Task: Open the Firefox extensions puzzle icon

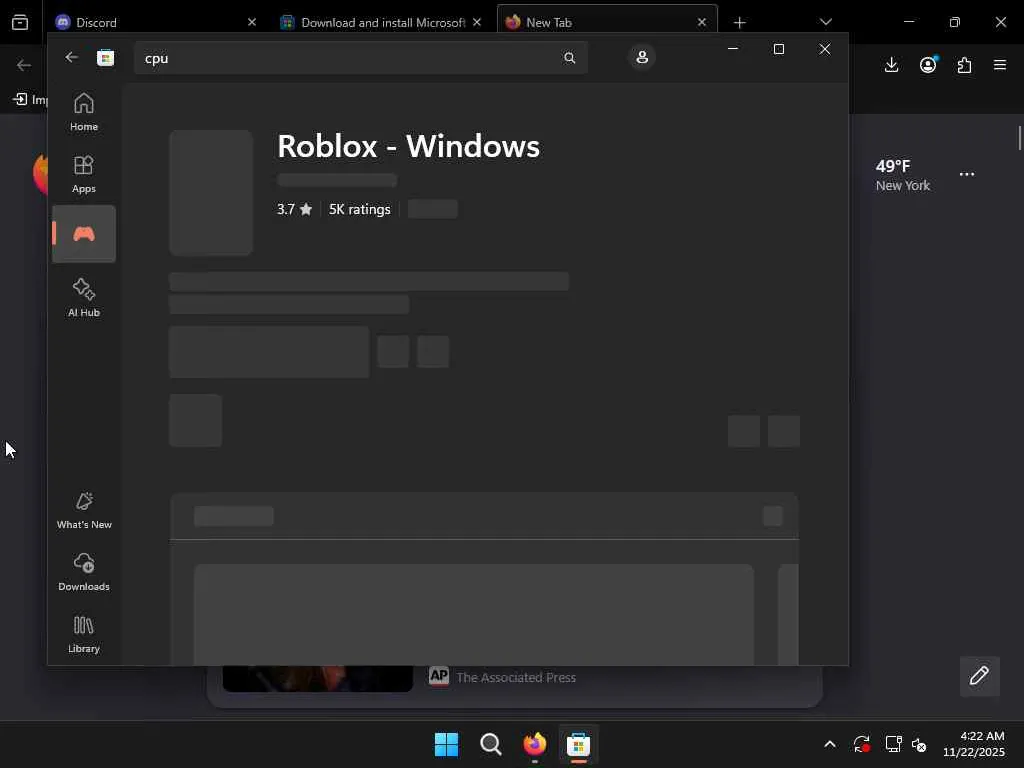Action: [964, 65]
